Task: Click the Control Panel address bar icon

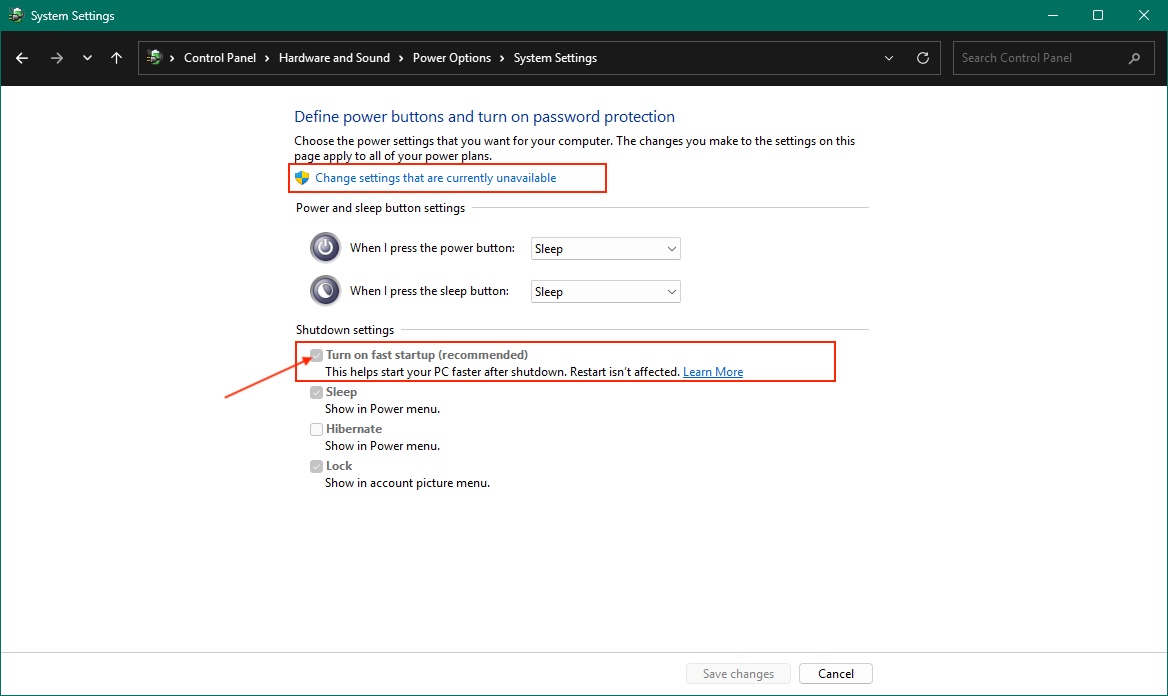Action: click(154, 58)
